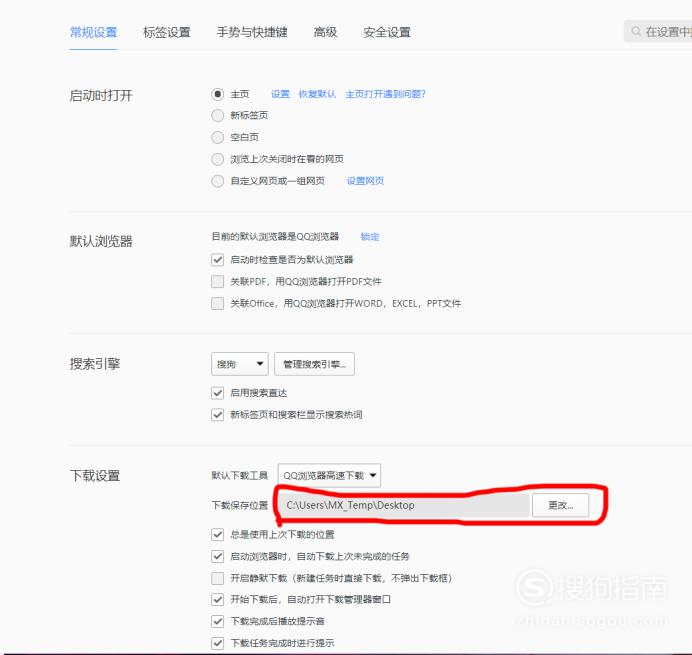Click the download path field C:\Users\MX_Temp\Desktop
This screenshot has height=655, width=692.
403,505
